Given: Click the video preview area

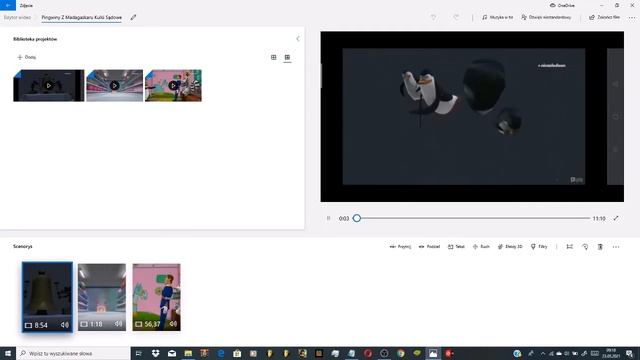Looking at the screenshot, I should [472, 116].
